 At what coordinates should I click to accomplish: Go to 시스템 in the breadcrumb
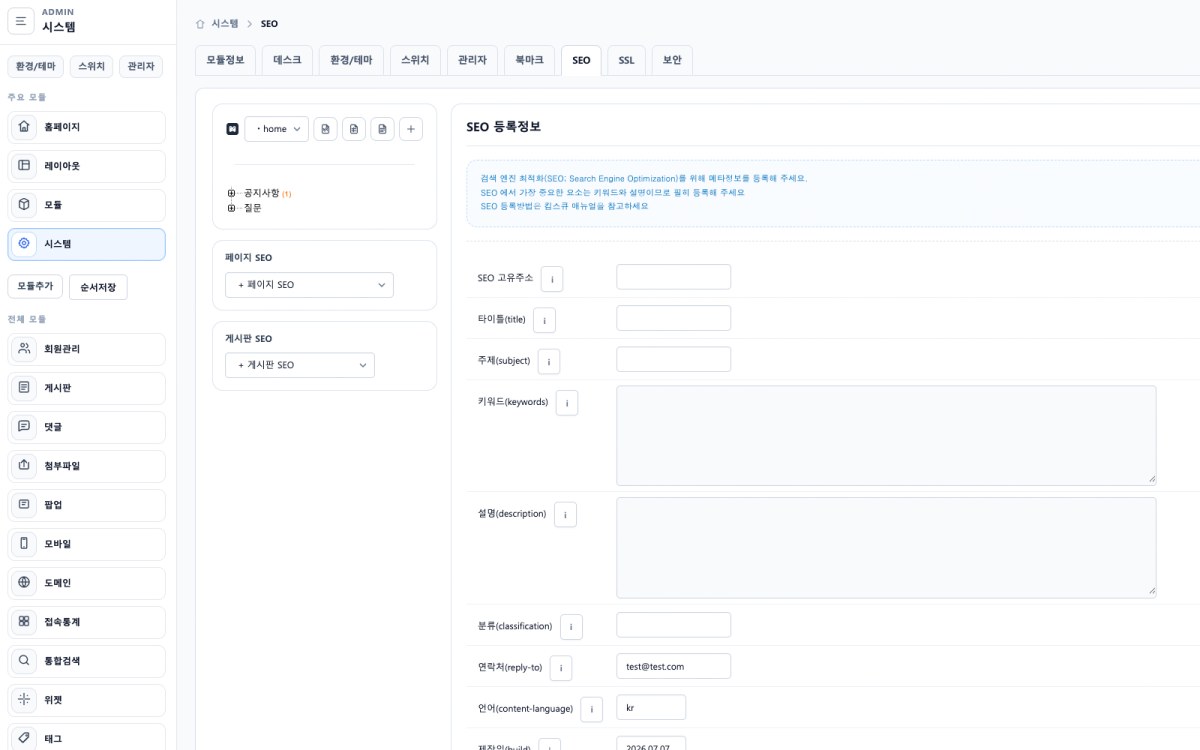(225, 23)
